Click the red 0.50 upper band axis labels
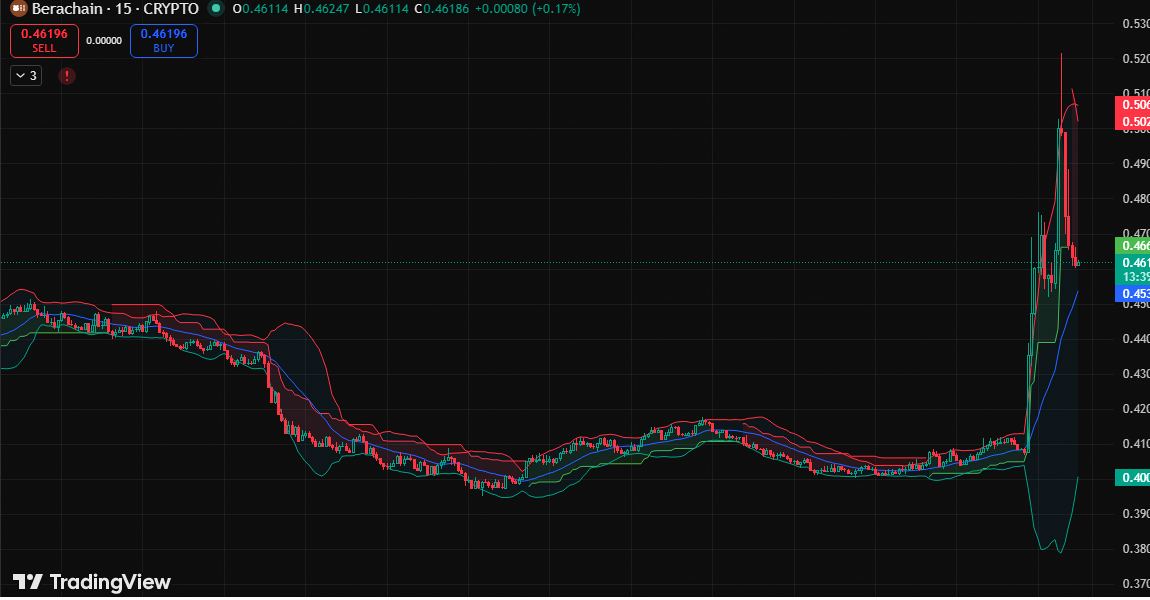Viewport: 1150px width, 600px height. coord(1132,113)
